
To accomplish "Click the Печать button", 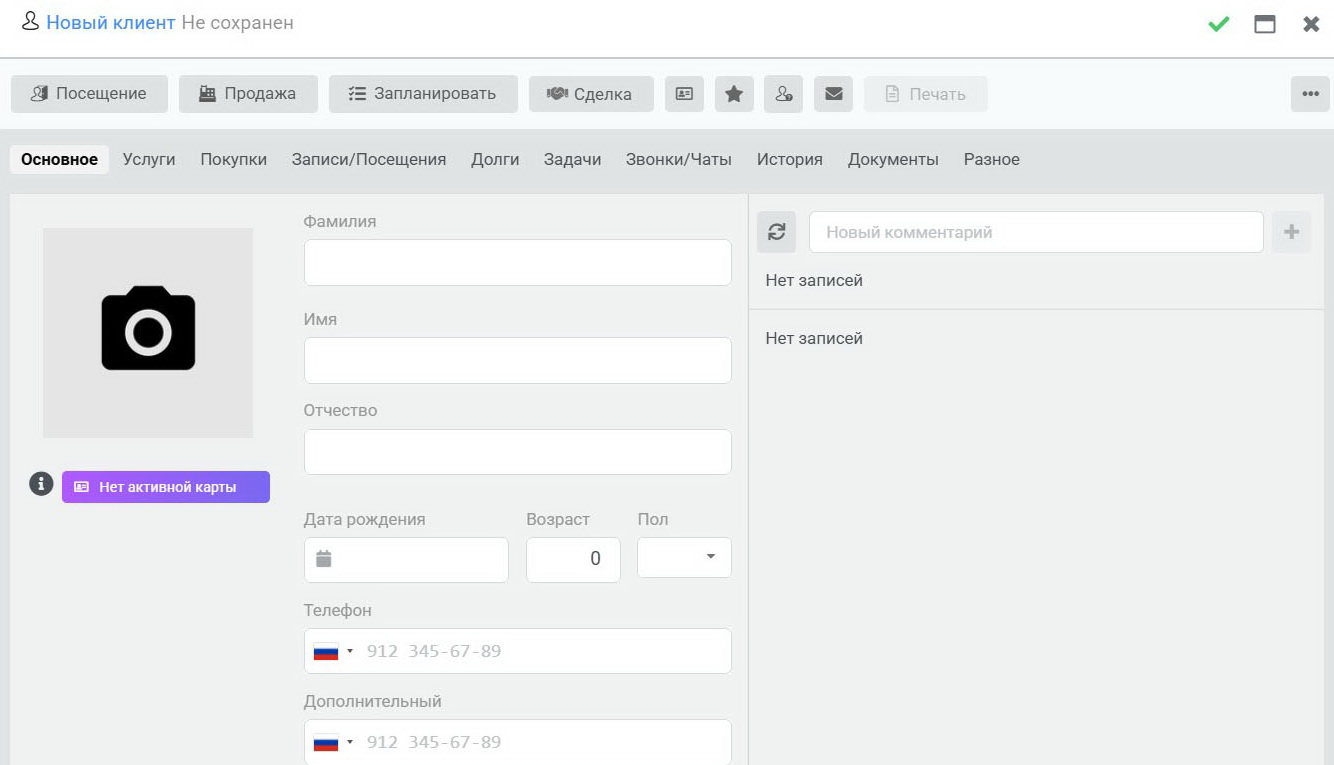I will pos(926,94).
